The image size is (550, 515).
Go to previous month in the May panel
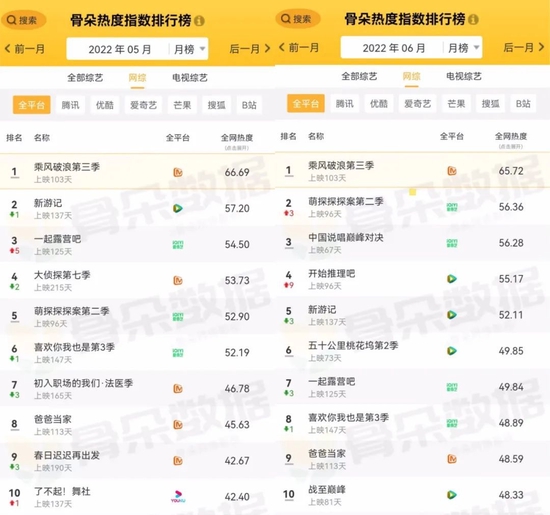(x=24, y=49)
